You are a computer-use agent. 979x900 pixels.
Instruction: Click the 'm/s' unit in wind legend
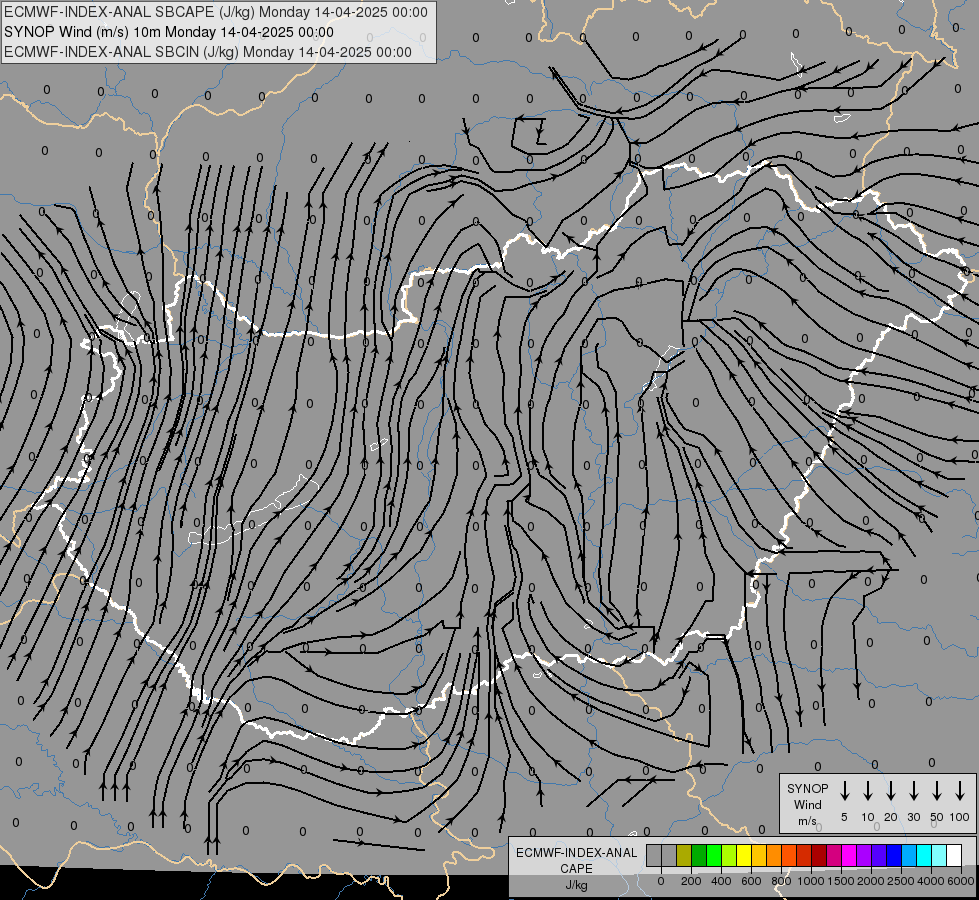[807, 821]
